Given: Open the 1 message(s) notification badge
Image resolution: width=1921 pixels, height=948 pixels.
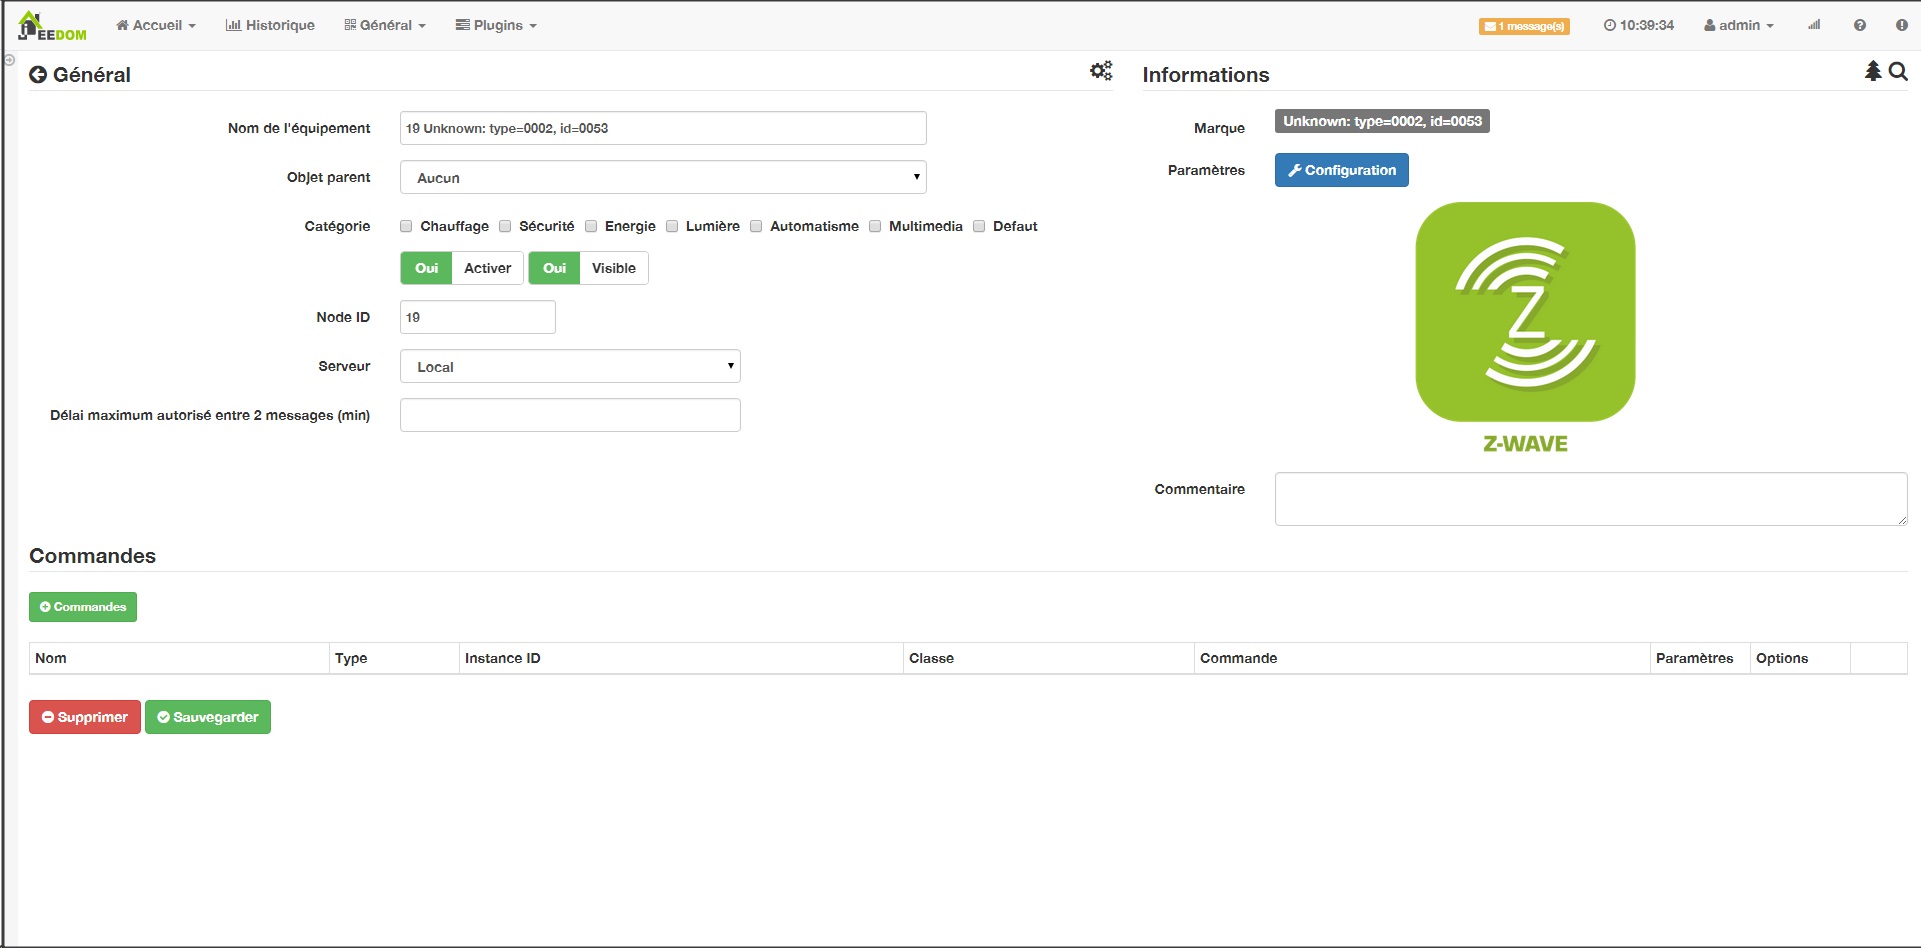Looking at the screenshot, I should coord(1524,26).
